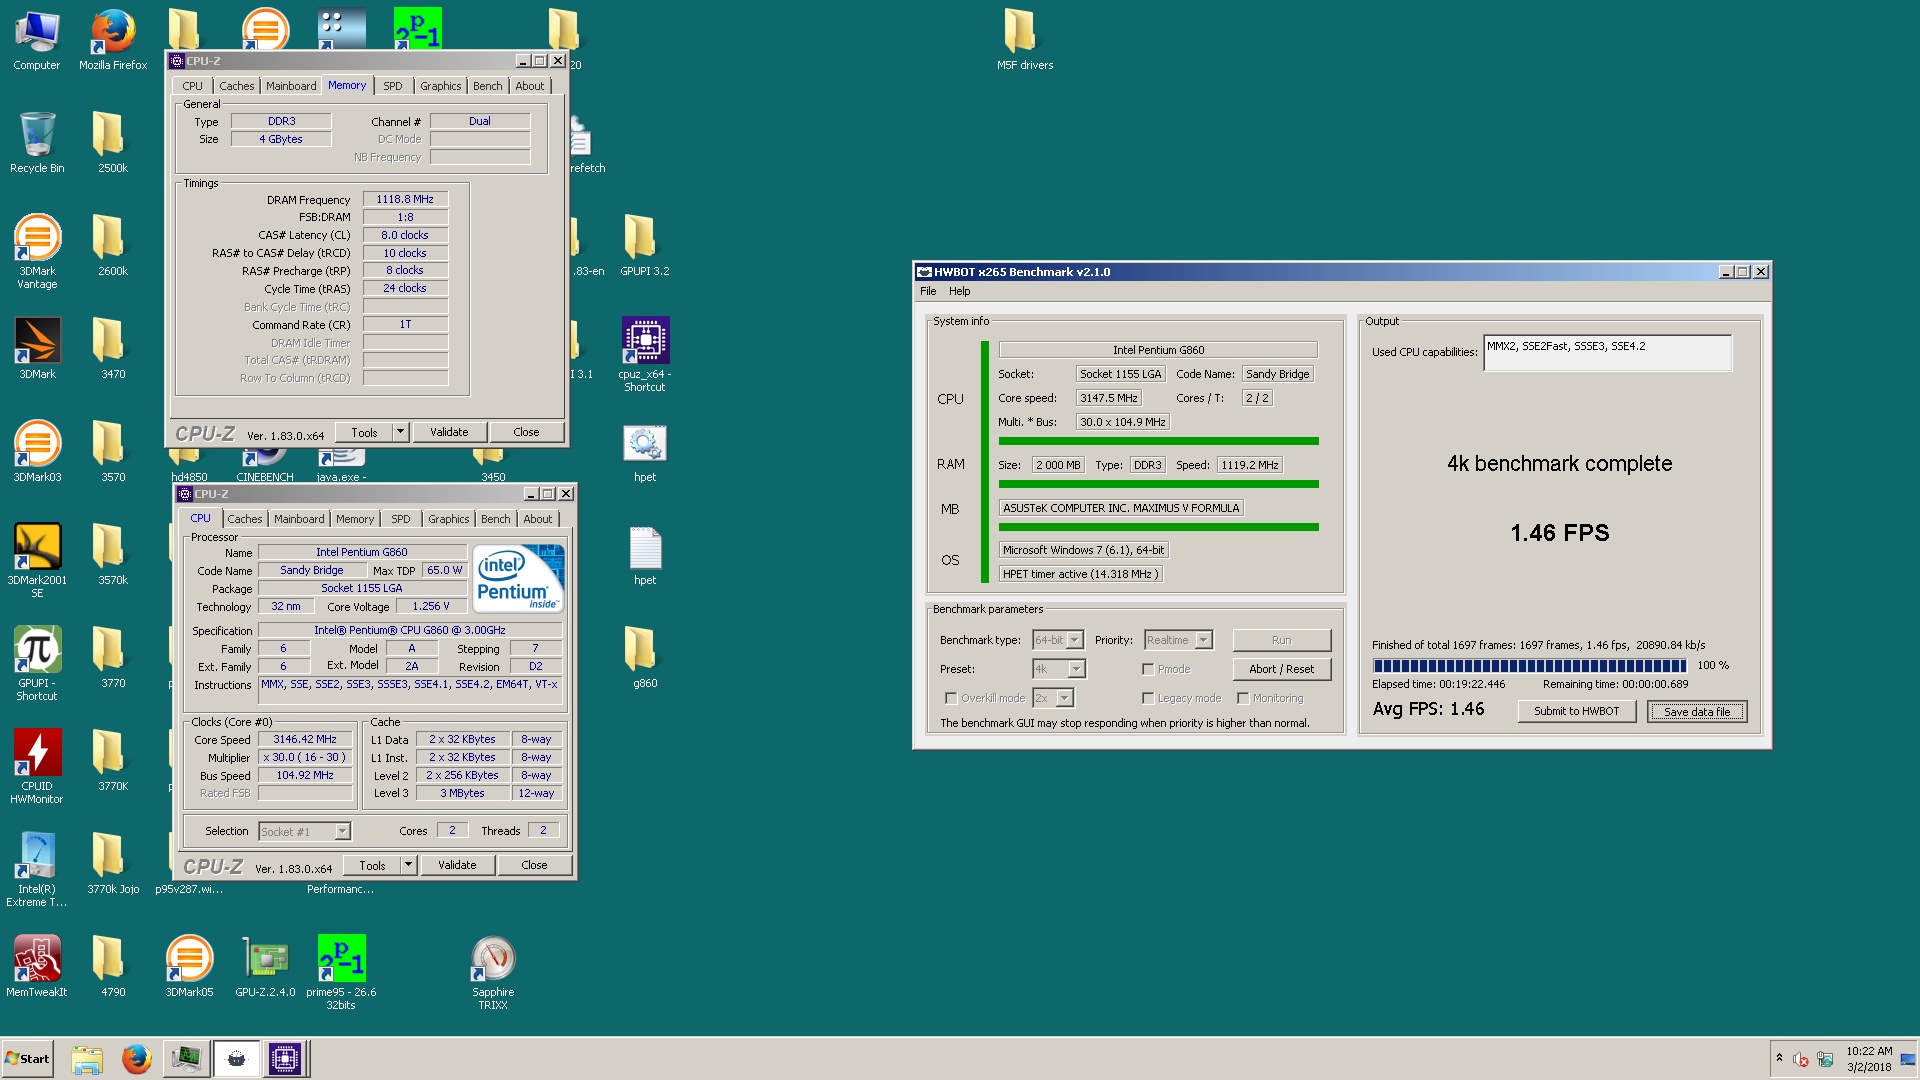Open the 3DMark Vantage shortcut
Image resolution: width=1920 pixels, height=1080 pixels.
(x=37, y=251)
